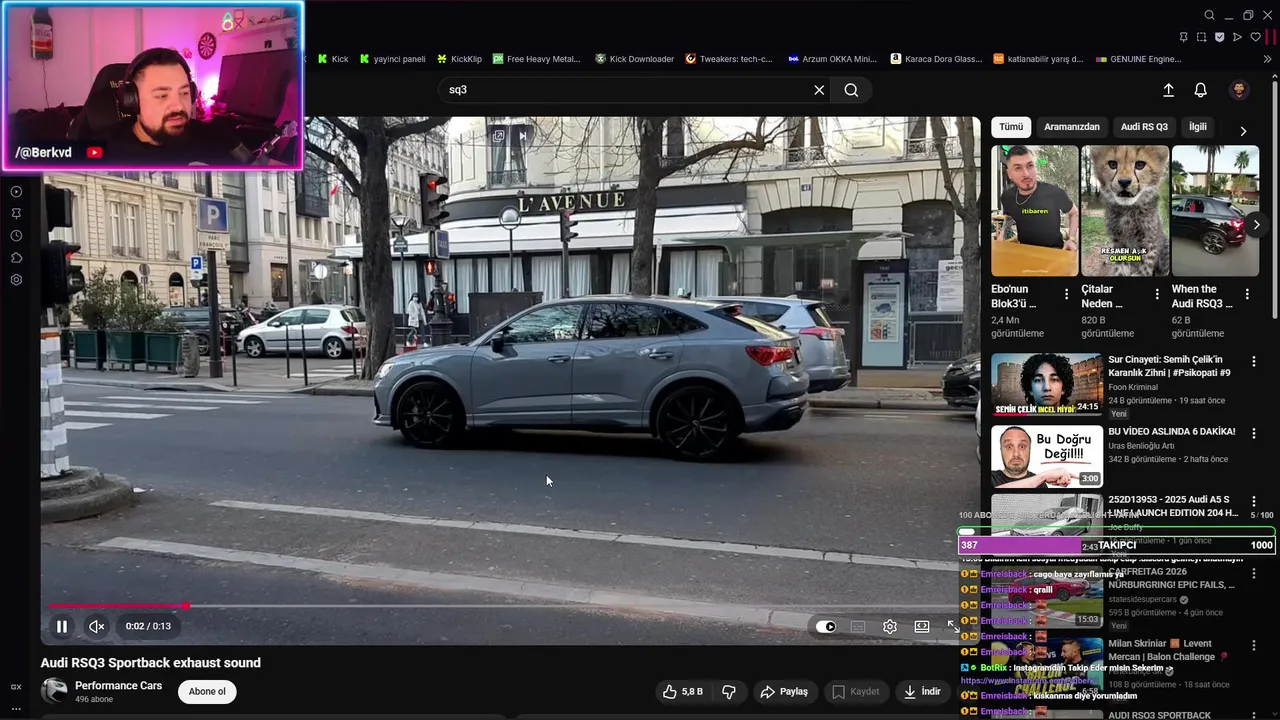Click the Bu Doğru Değil thumbnail
This screenshot has width=1280, height=720.
pyautogui.click(x=1047, y=456)
